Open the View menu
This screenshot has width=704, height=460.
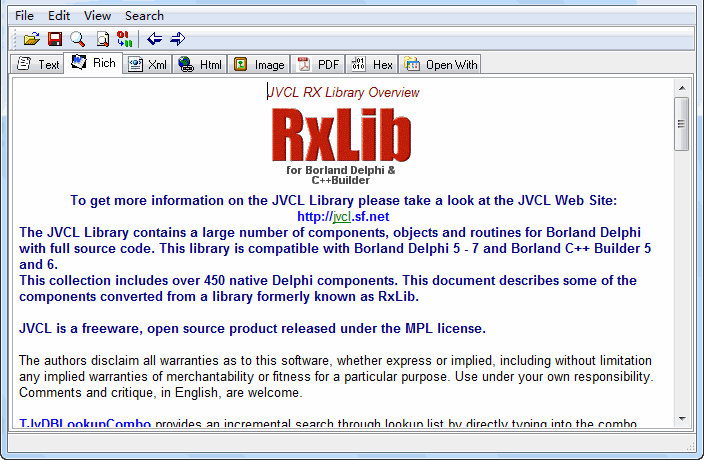click(97, 16)
